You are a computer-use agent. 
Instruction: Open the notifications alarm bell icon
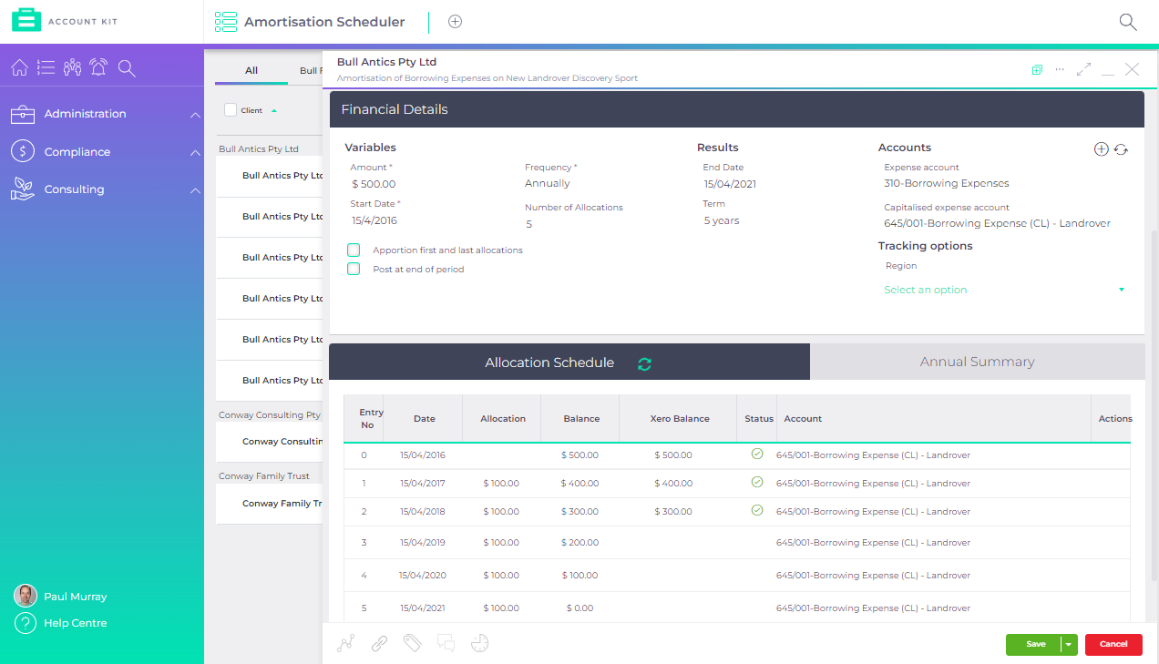point(98,68)
